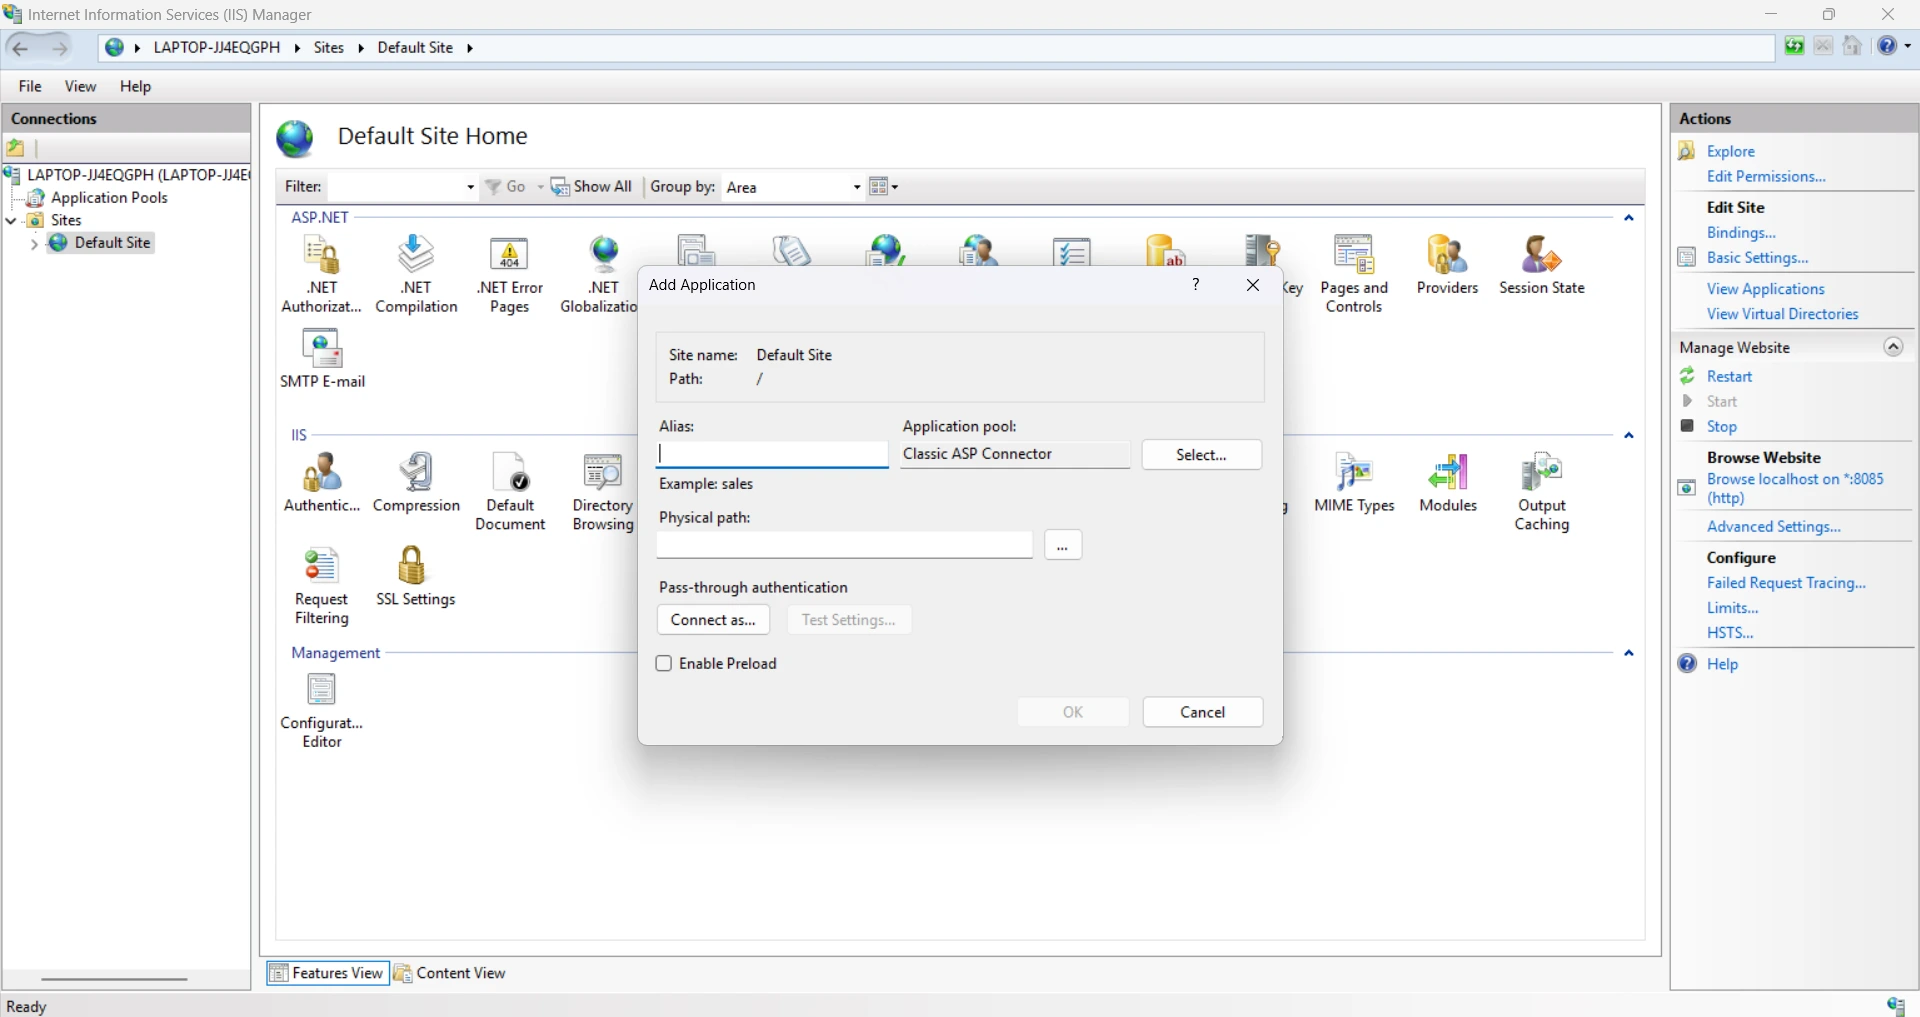Collapse the IIS section

[x=1628, y=436]
